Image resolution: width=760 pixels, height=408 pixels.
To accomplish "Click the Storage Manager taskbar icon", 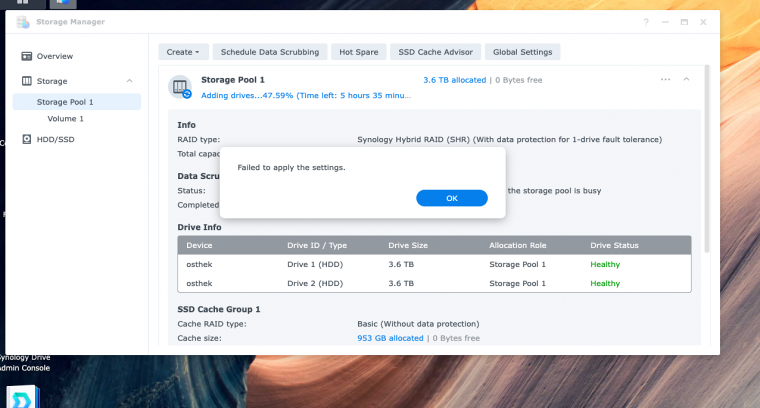I will point(63,2).
